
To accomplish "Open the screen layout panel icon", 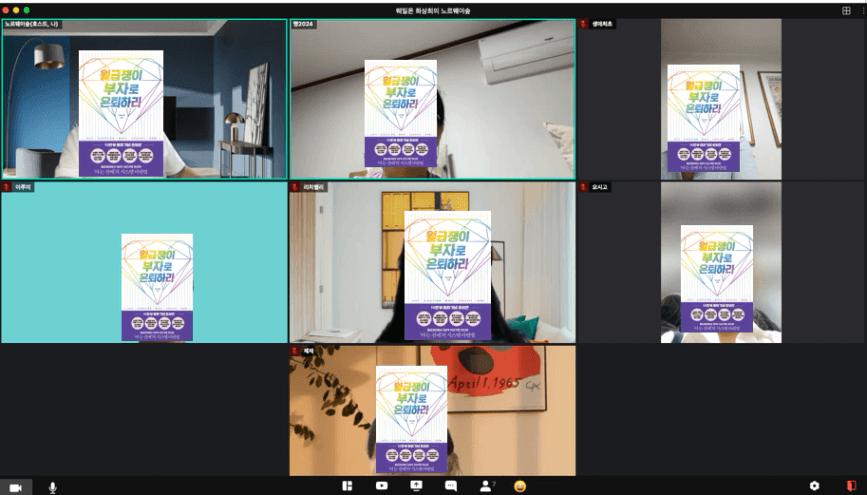I will coord(347,486).
